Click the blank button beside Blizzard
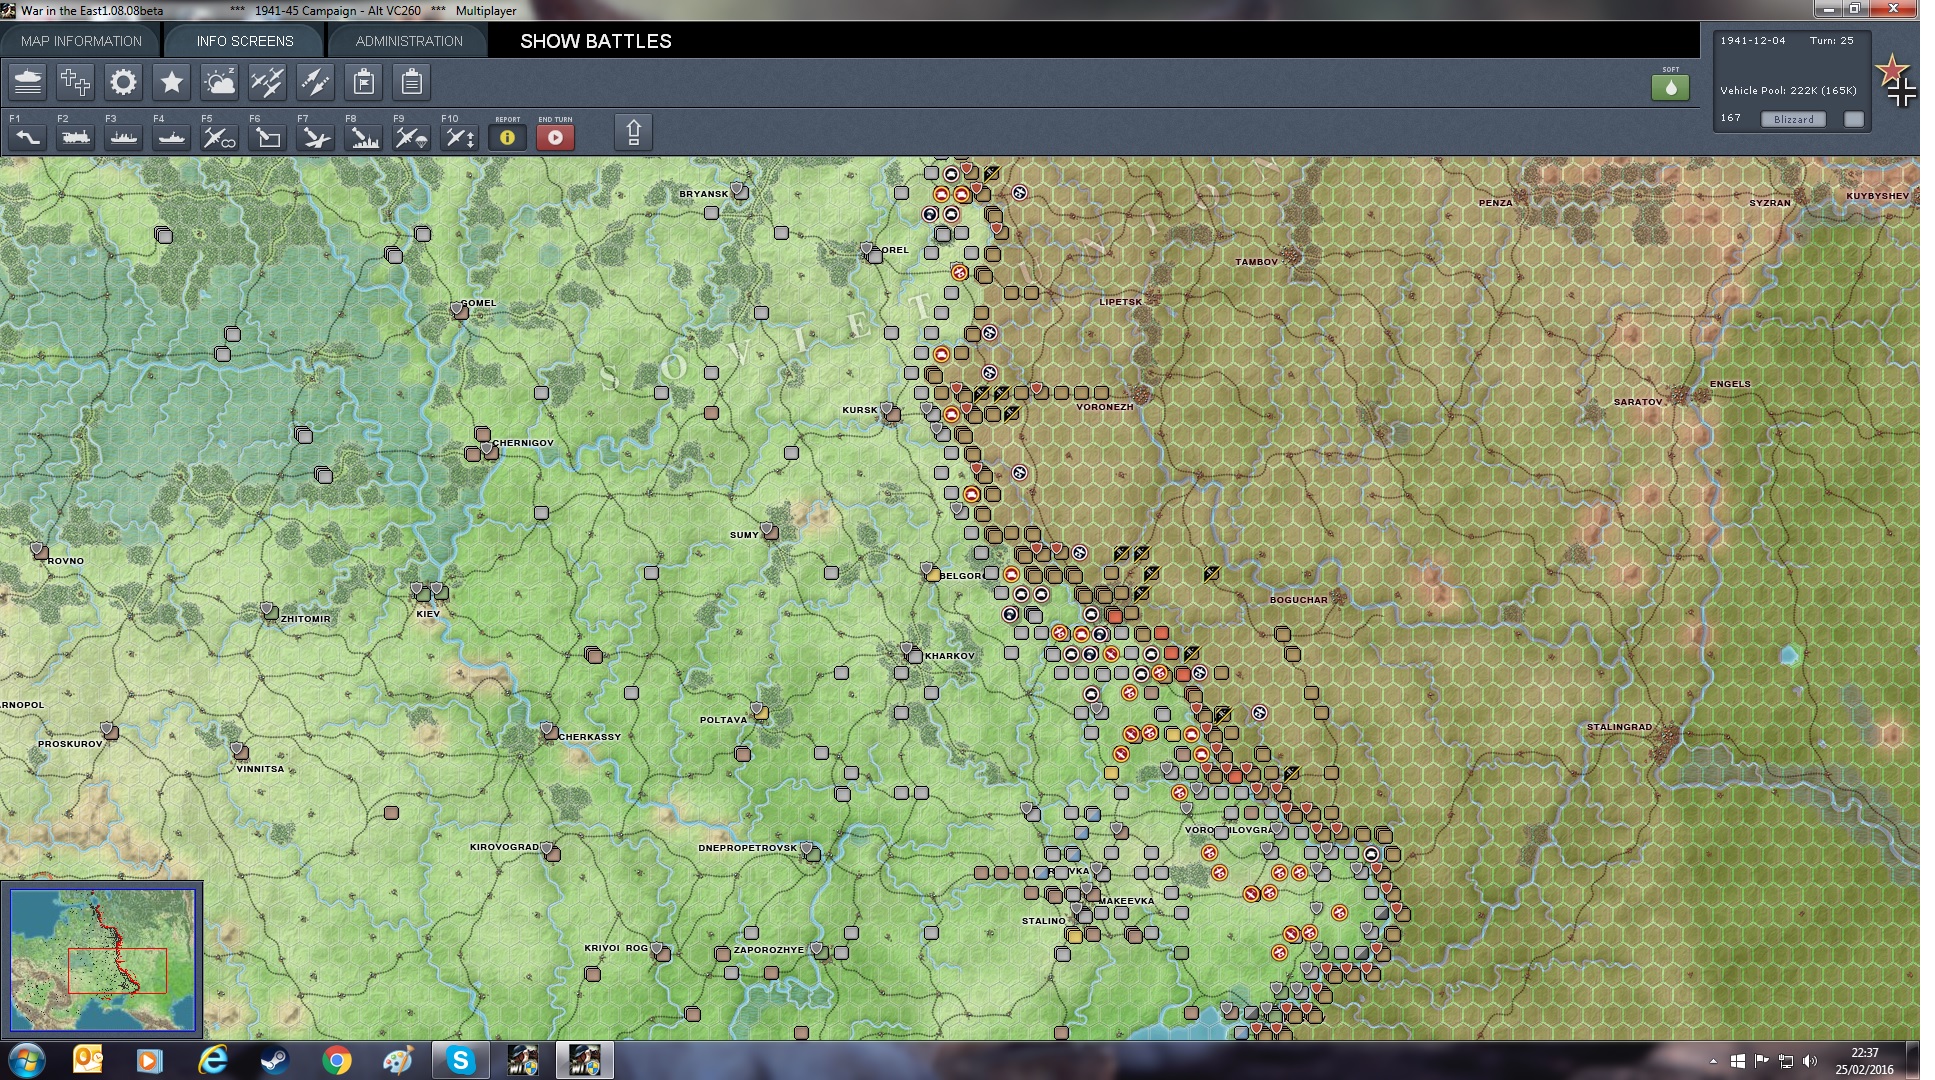 pos(1854,119)
